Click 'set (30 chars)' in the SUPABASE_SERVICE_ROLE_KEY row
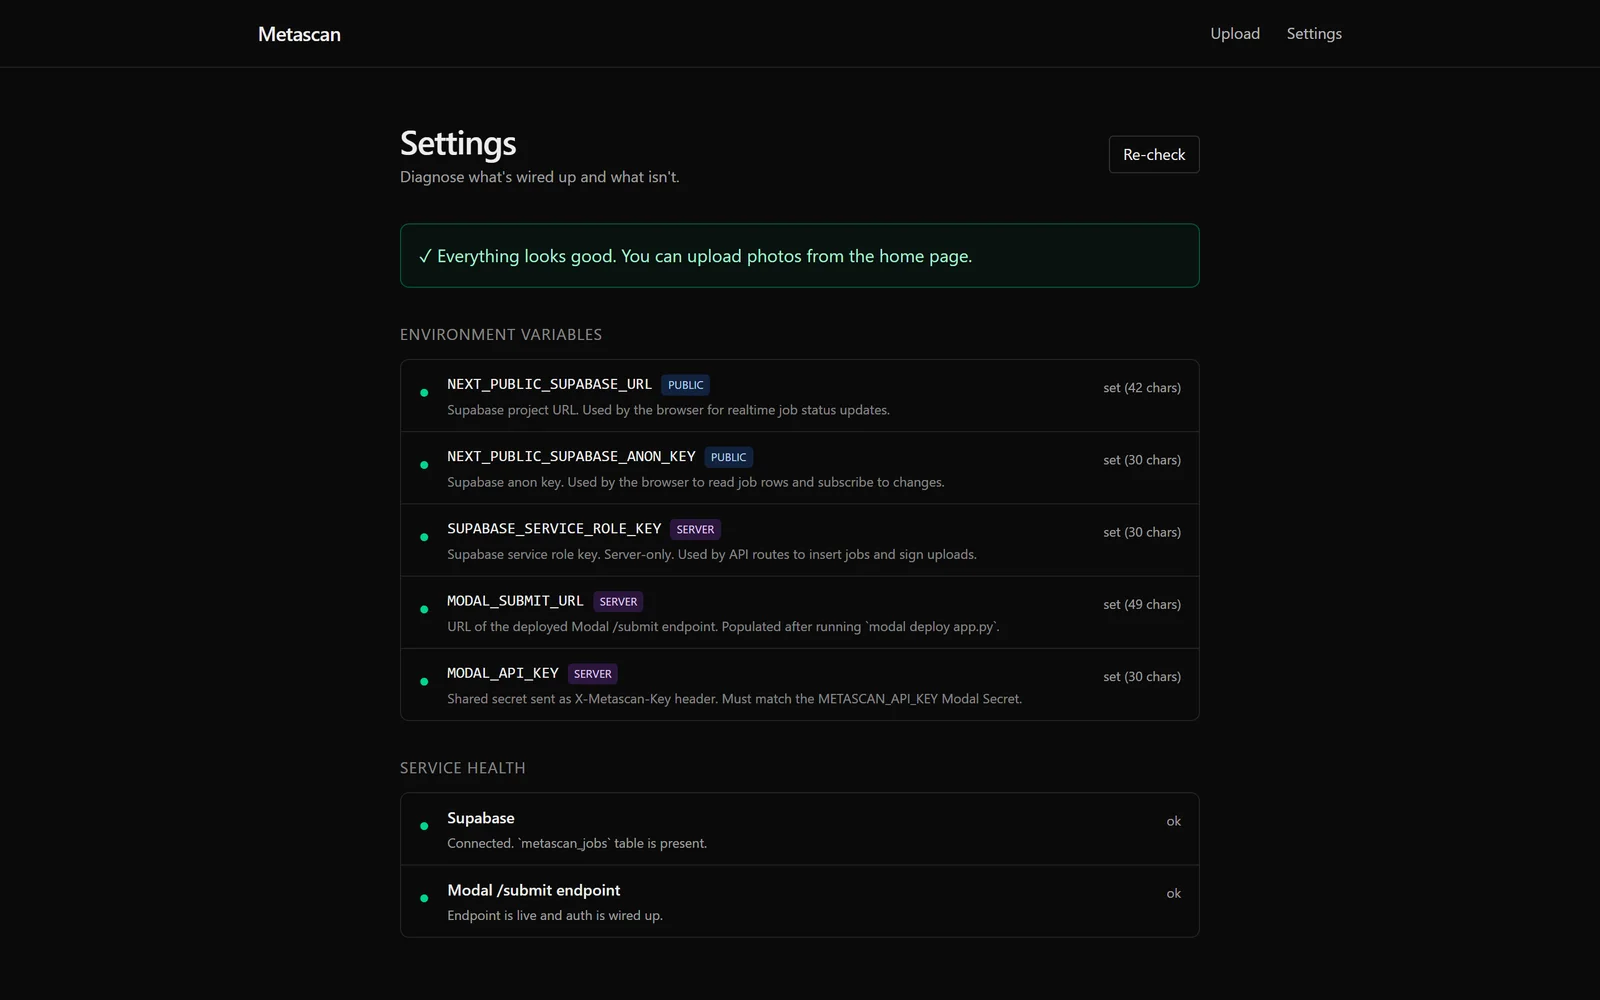 click(x=1142, y=532)
